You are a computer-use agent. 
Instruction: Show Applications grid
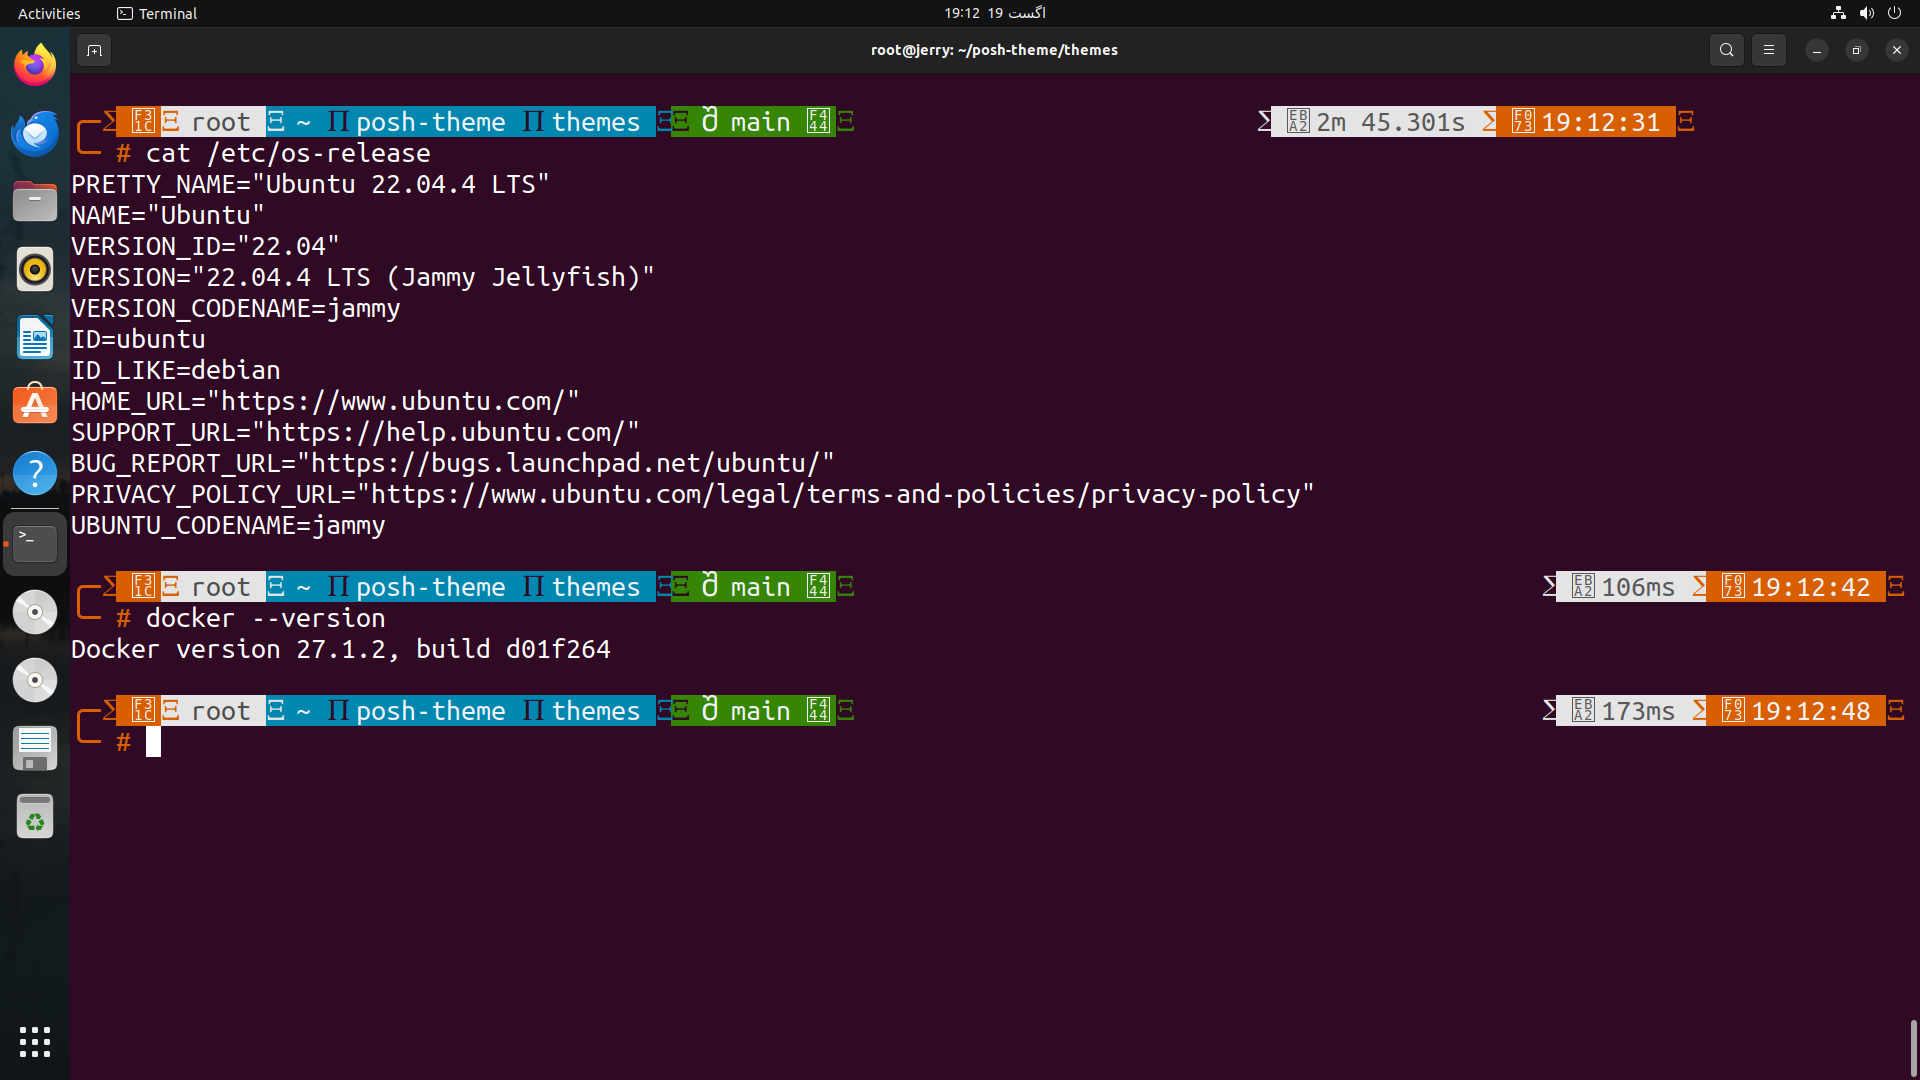[x=35, y=1042]
